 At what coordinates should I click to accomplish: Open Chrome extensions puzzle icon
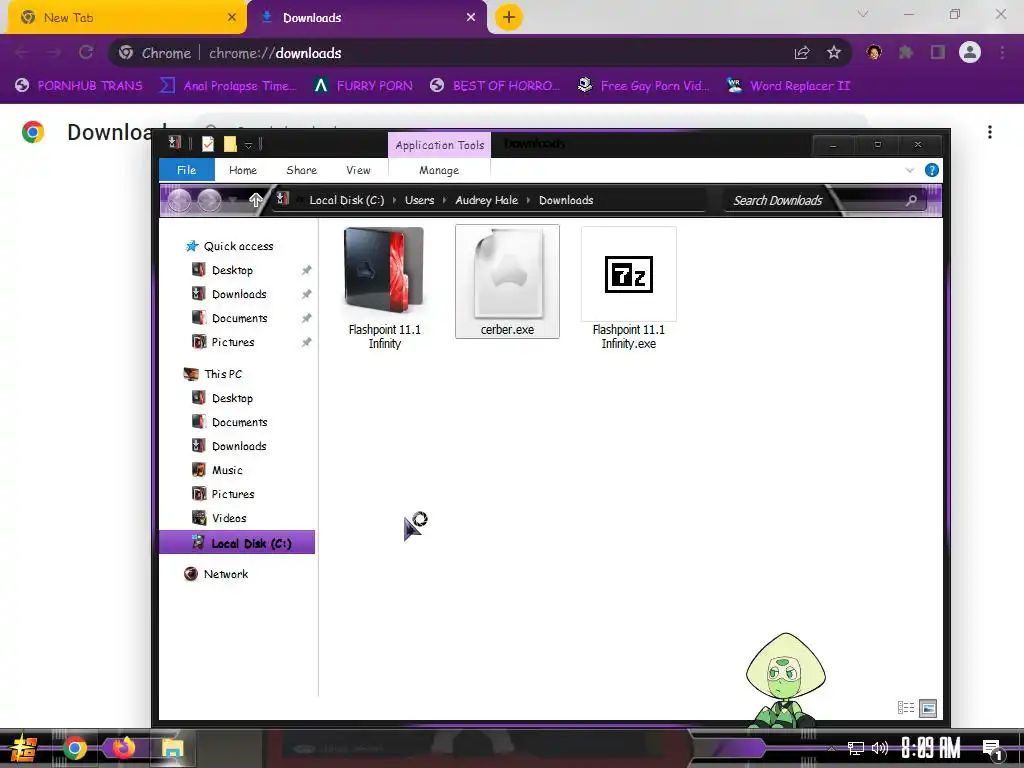pos(906,52)
